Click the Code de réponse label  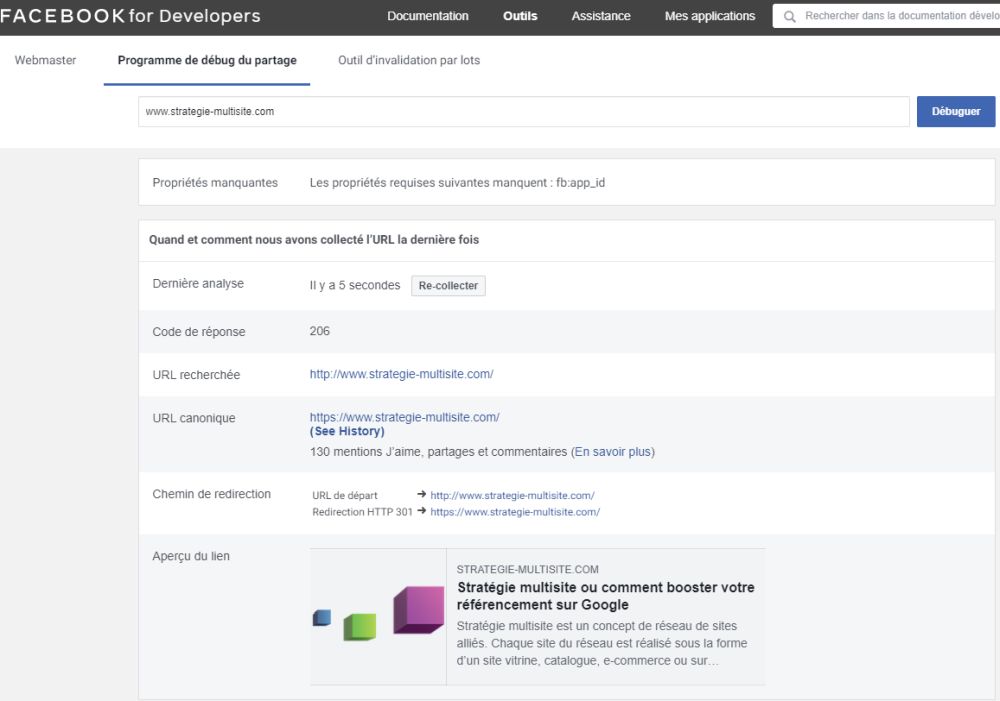click(x=199, y=332)
